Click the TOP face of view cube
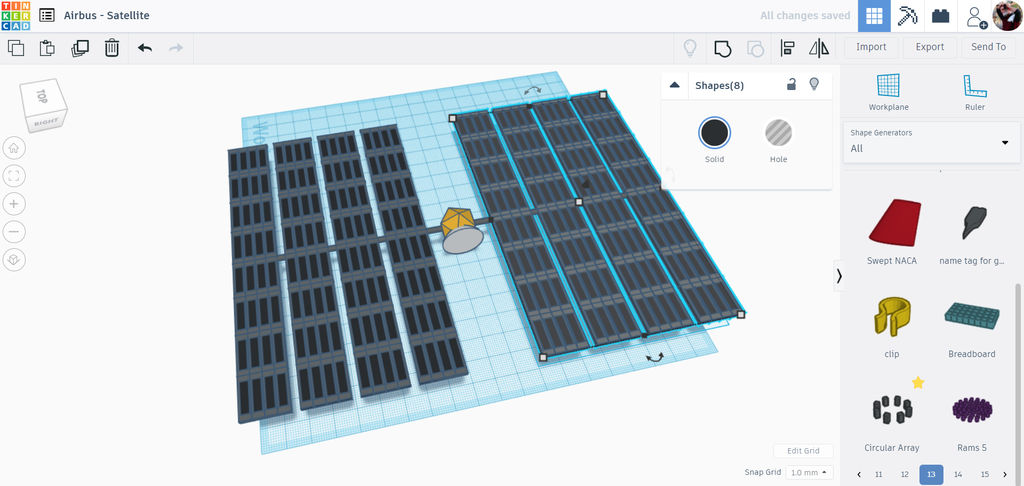 pyautogui.click(x=42, y=95)
